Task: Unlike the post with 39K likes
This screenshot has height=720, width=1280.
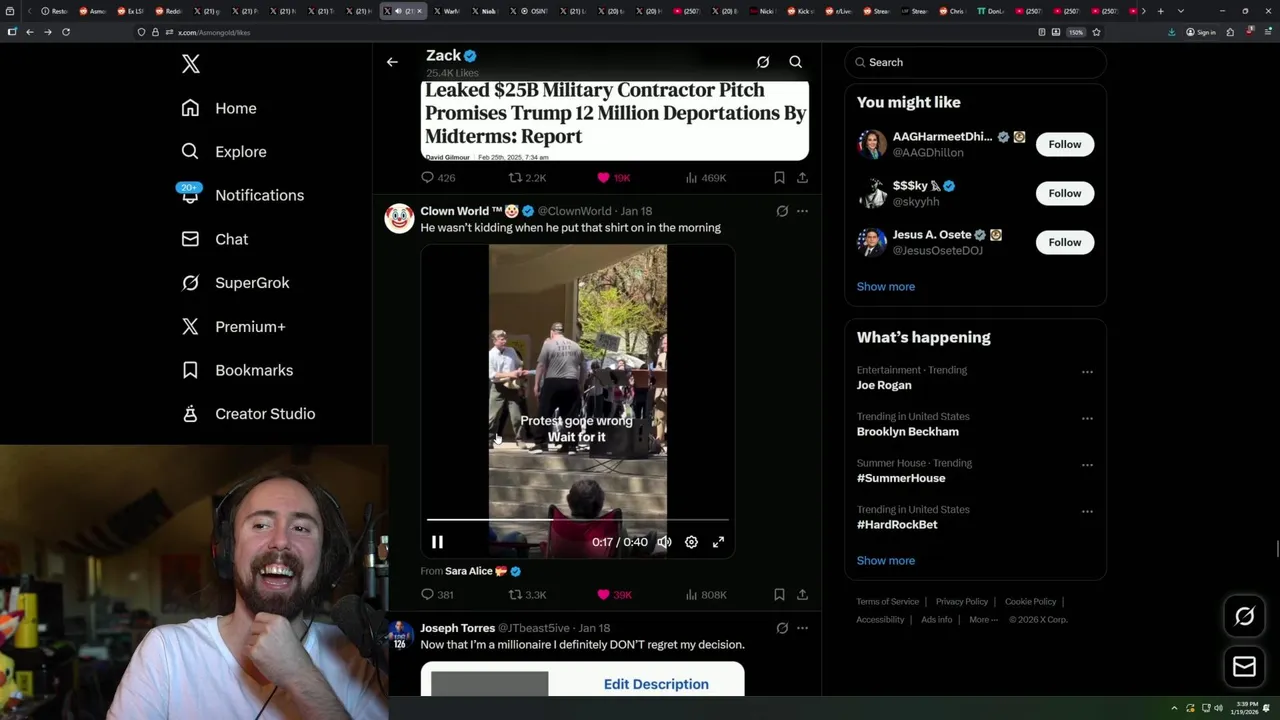Action: click(x=614, y=595)
